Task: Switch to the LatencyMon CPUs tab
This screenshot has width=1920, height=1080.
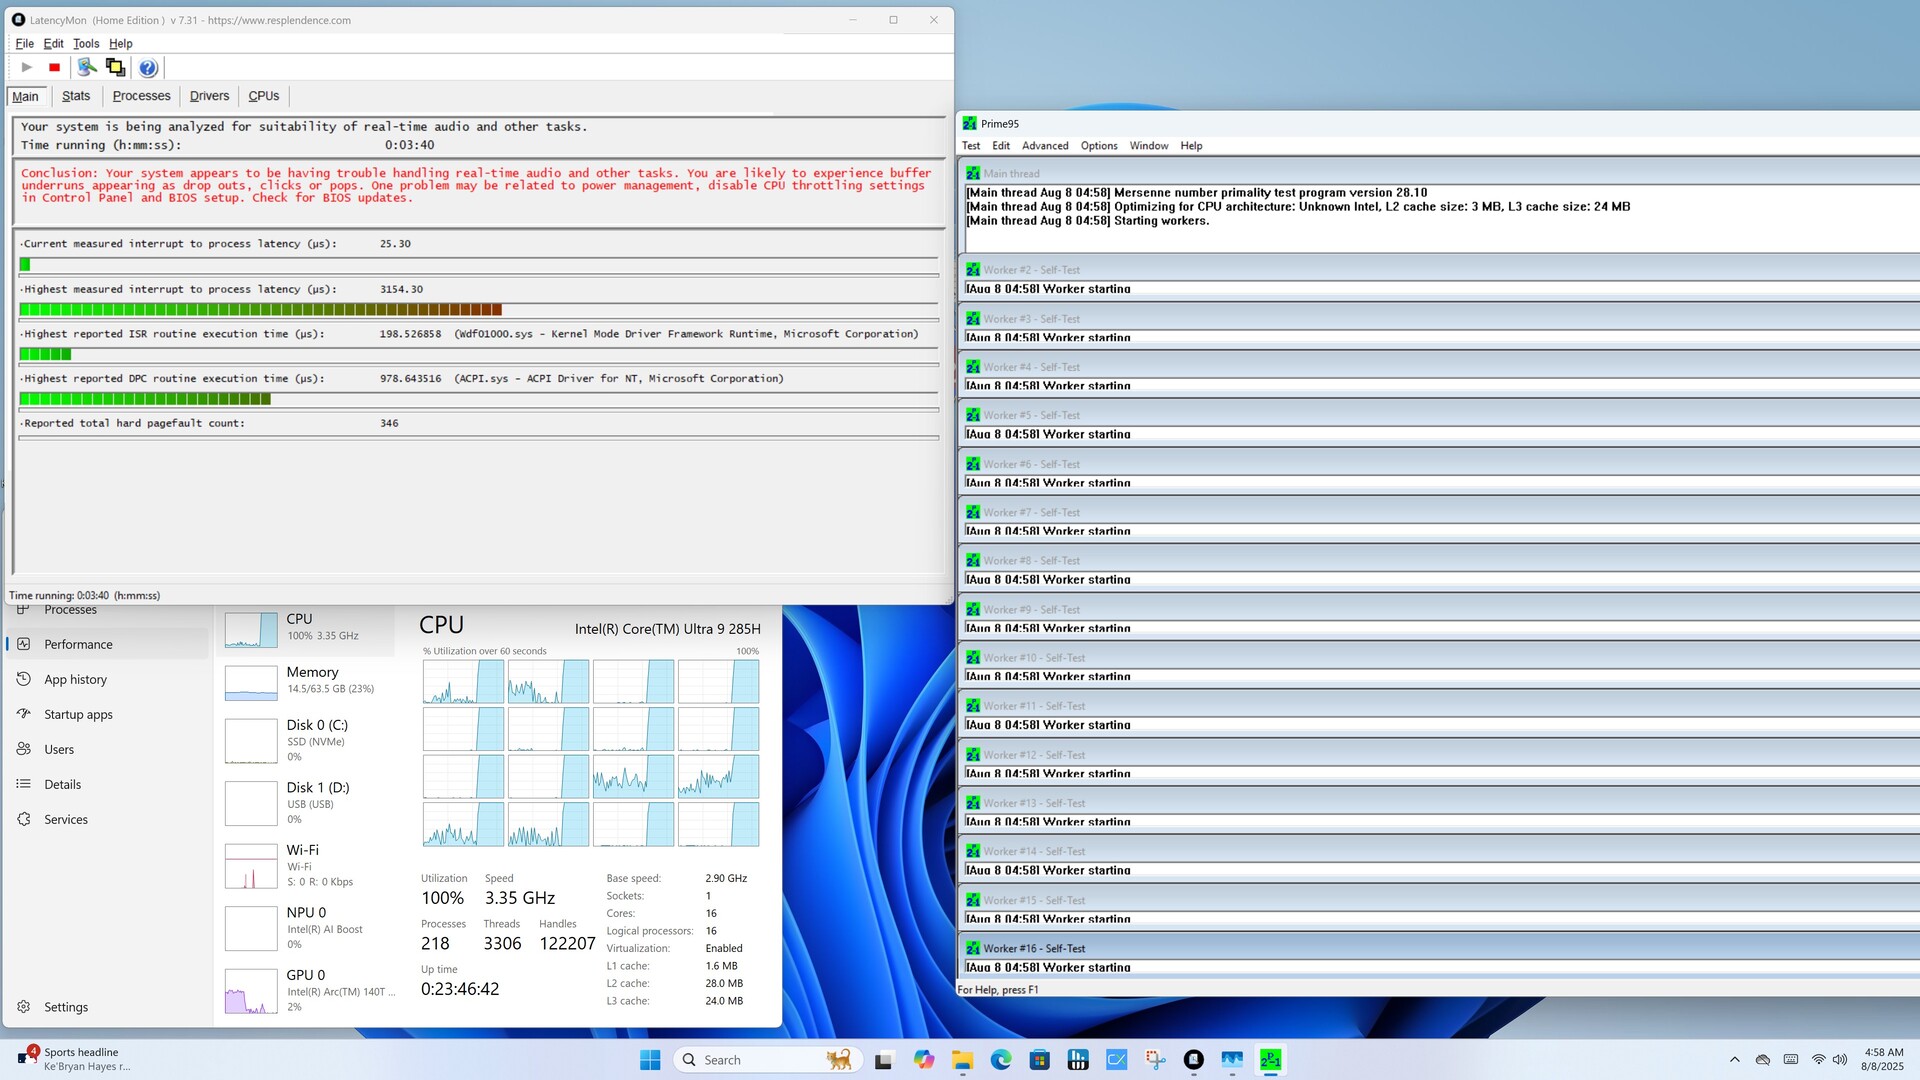Action: click(264, 96)
